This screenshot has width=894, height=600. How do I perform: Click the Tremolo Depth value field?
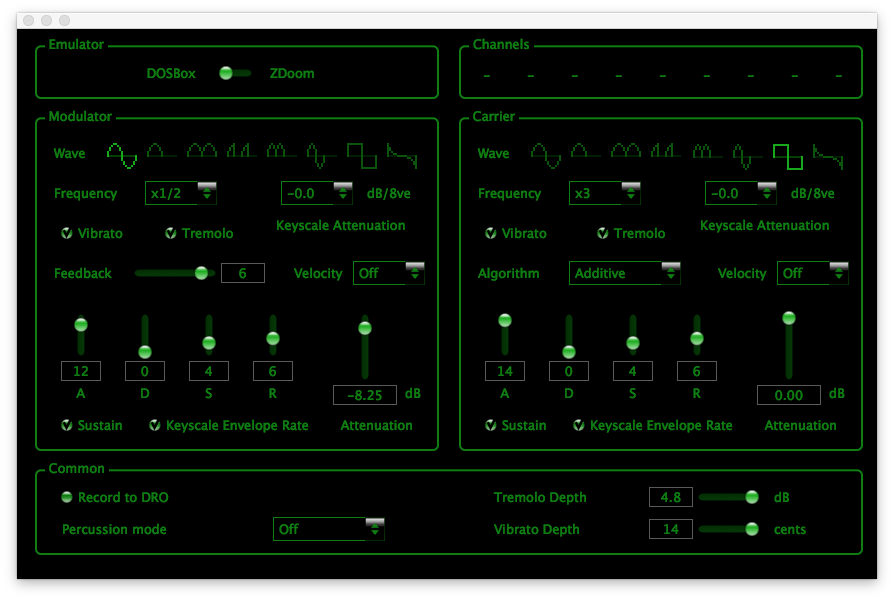(x=670, y=497)
